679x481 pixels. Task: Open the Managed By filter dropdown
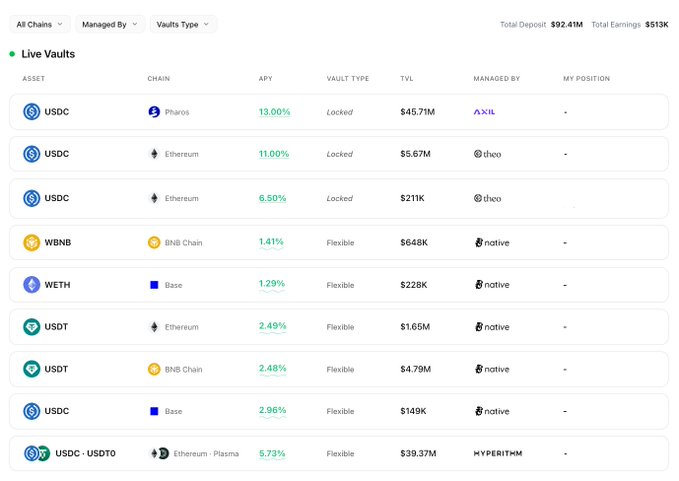click(110, 24)
